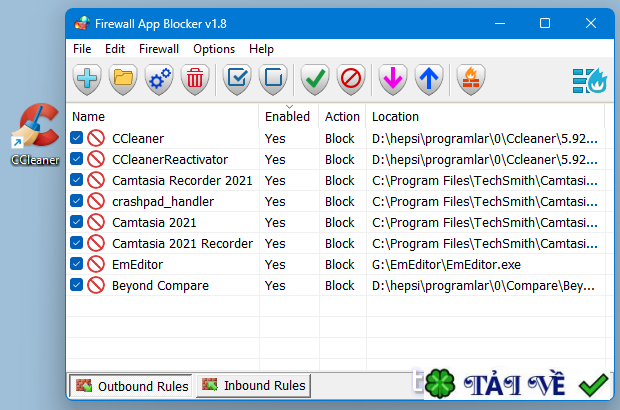Delete selected rule with trash icon

click(x=195, y=79)
